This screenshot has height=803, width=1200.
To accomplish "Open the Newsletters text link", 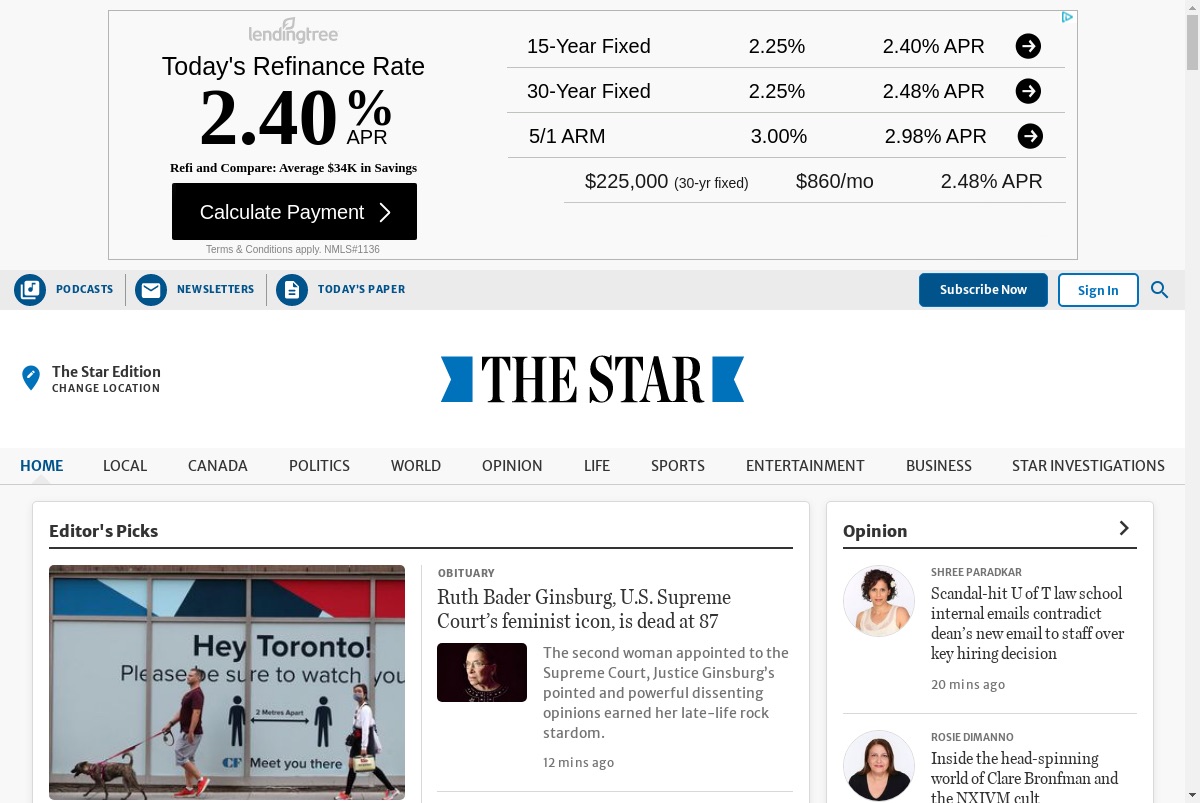I will [215, 289].
